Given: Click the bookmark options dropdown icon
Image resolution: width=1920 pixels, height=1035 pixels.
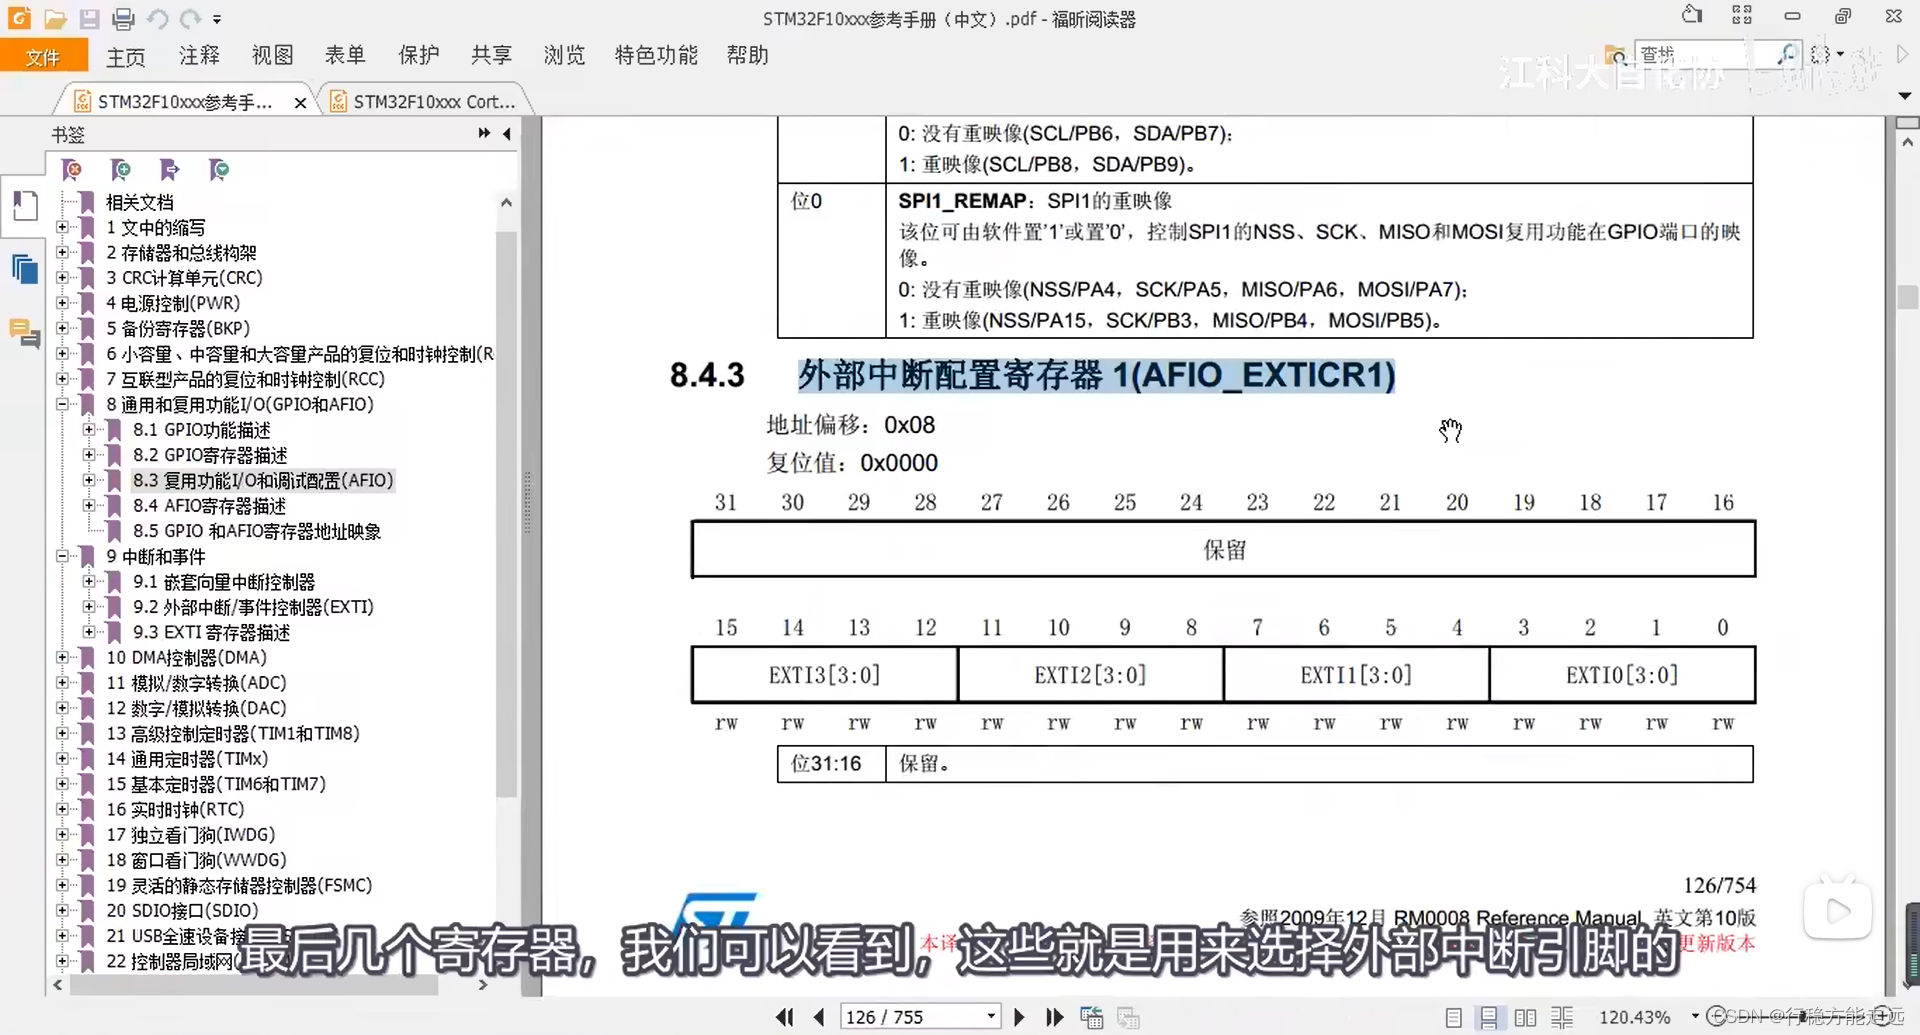Looking at the screenshot, I should pyautogui.click(x=219, y=170).
